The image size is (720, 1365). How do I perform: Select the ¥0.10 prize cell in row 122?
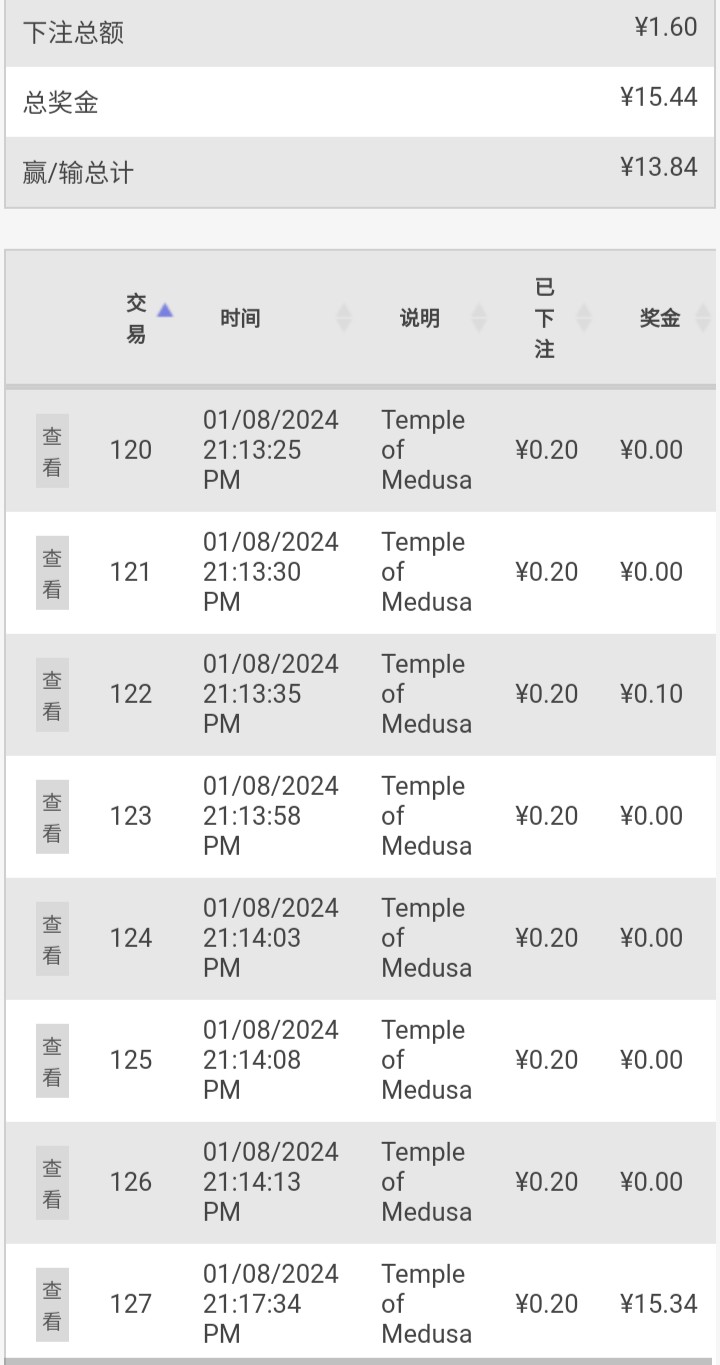click(x=652, y=694)
